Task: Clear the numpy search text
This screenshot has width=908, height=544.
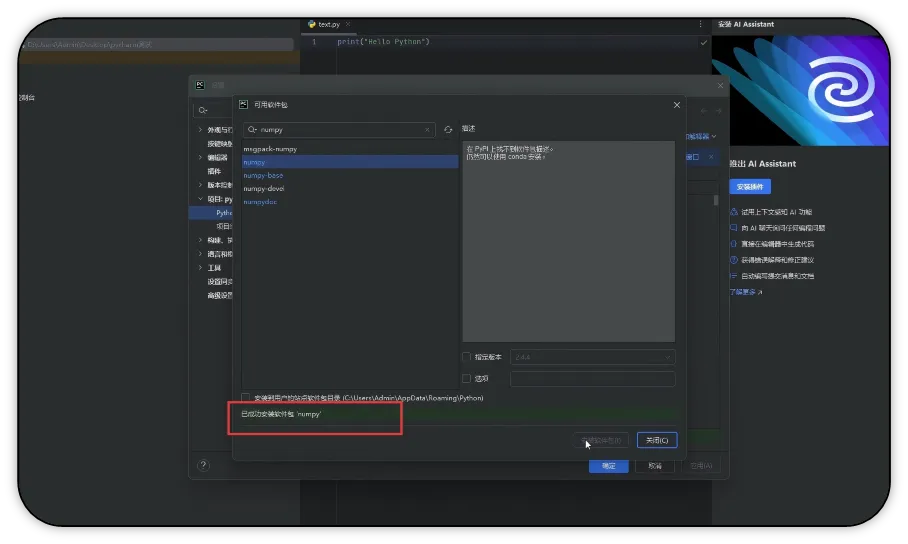Action: point(427,130)
